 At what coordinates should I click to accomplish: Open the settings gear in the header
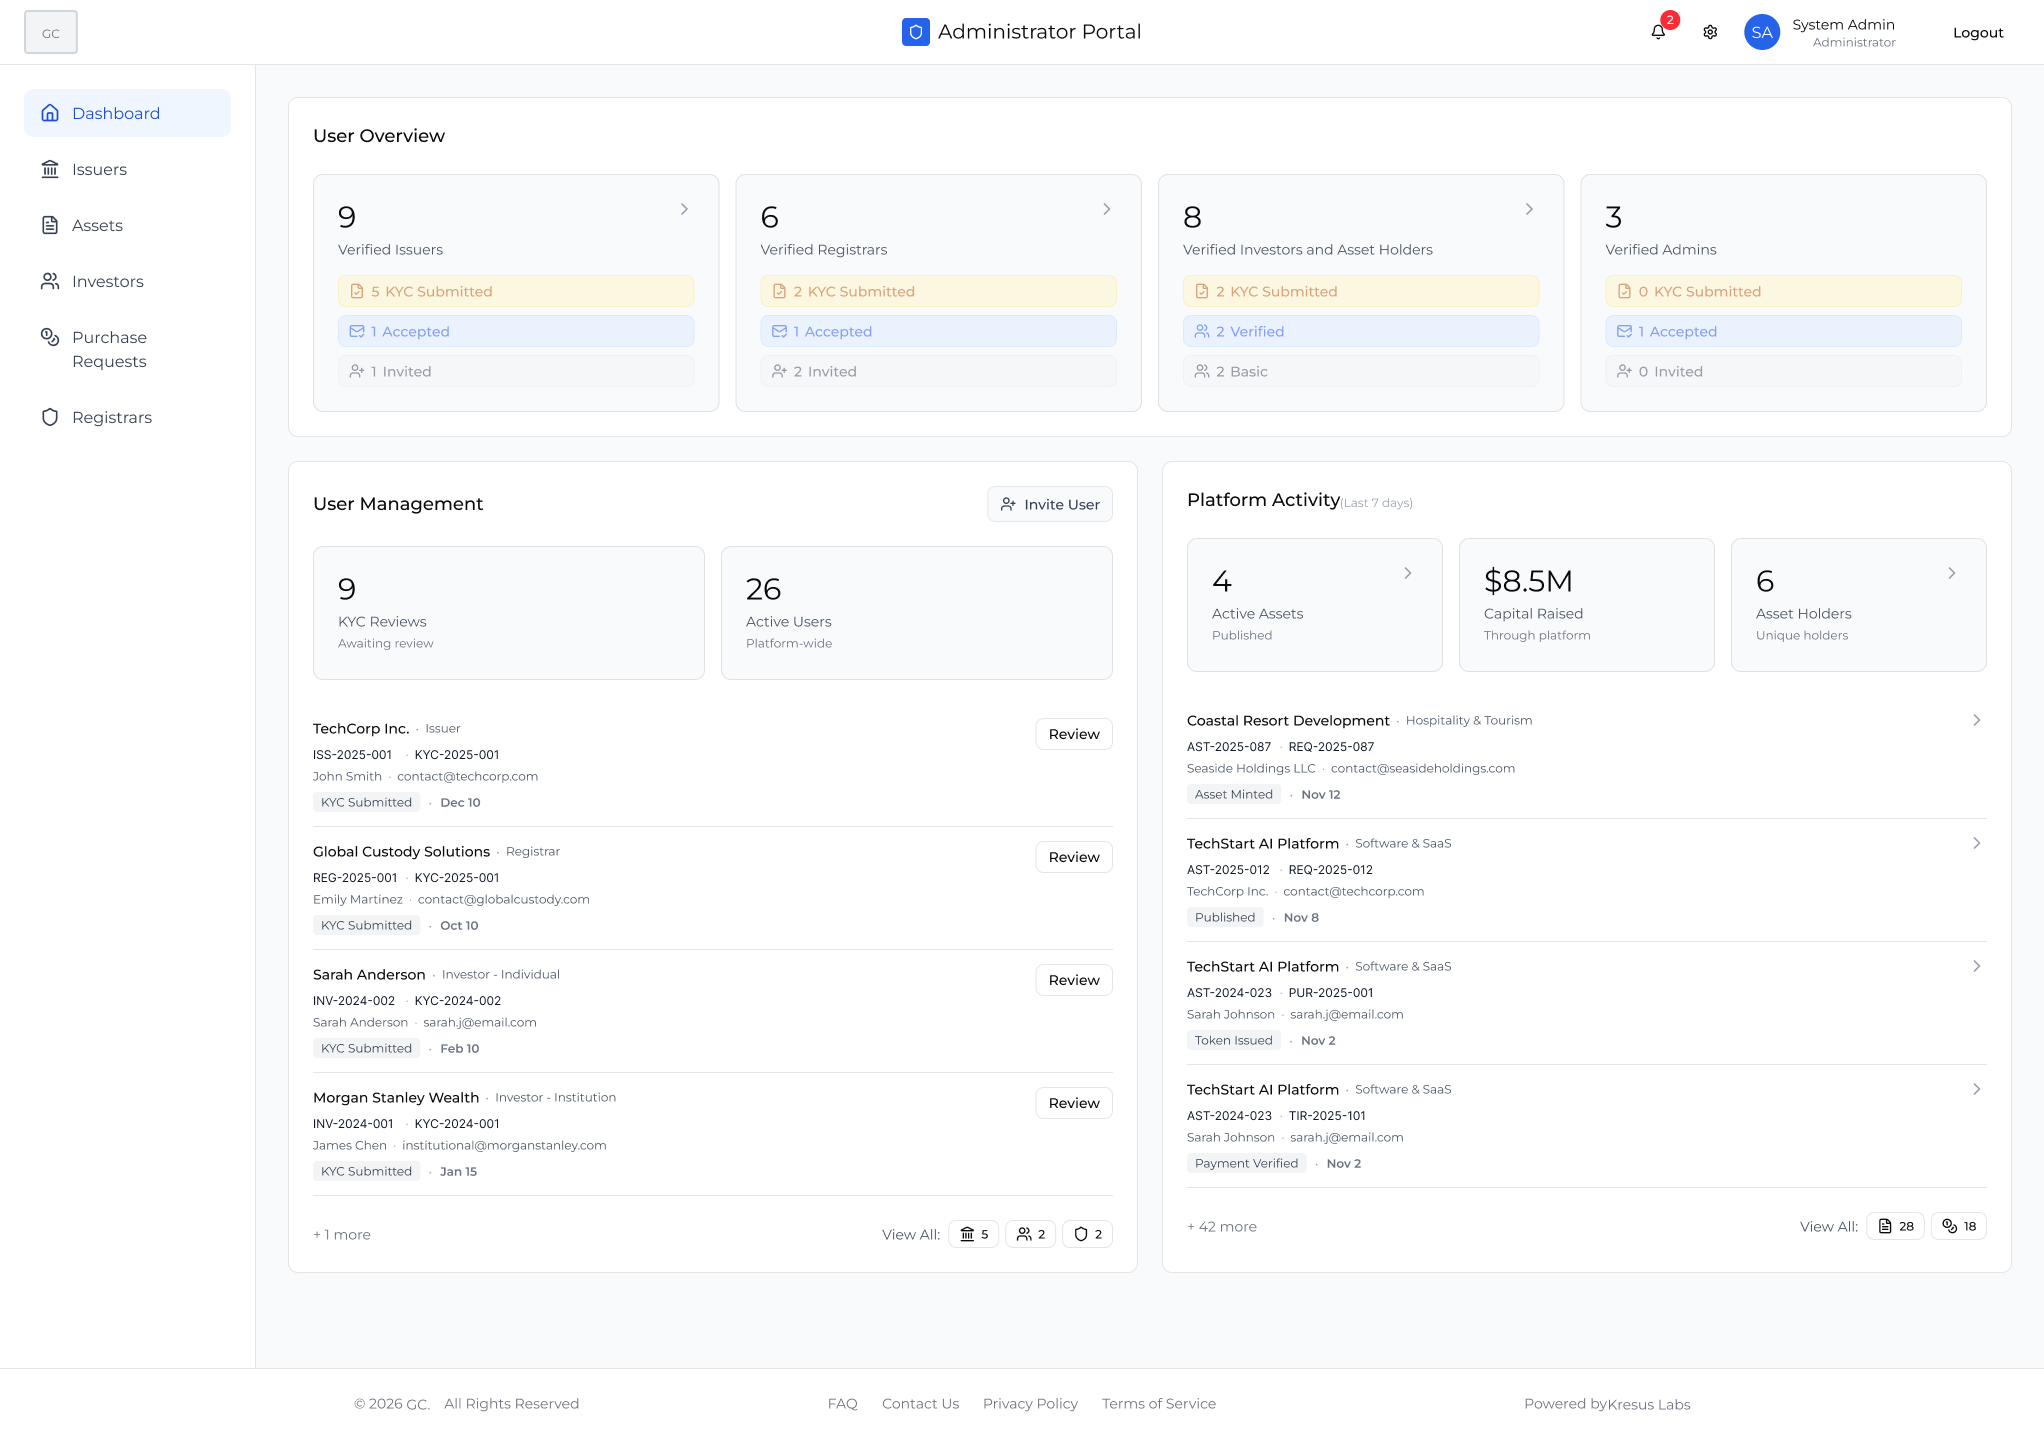(x=1710, y=32)
